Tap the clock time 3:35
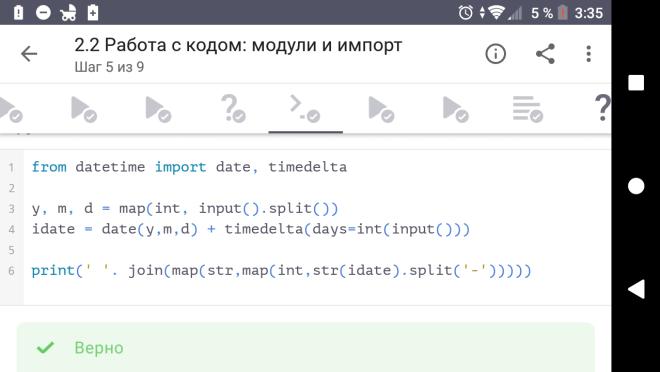This screenshot has height=372, width=660. (588, 13)
